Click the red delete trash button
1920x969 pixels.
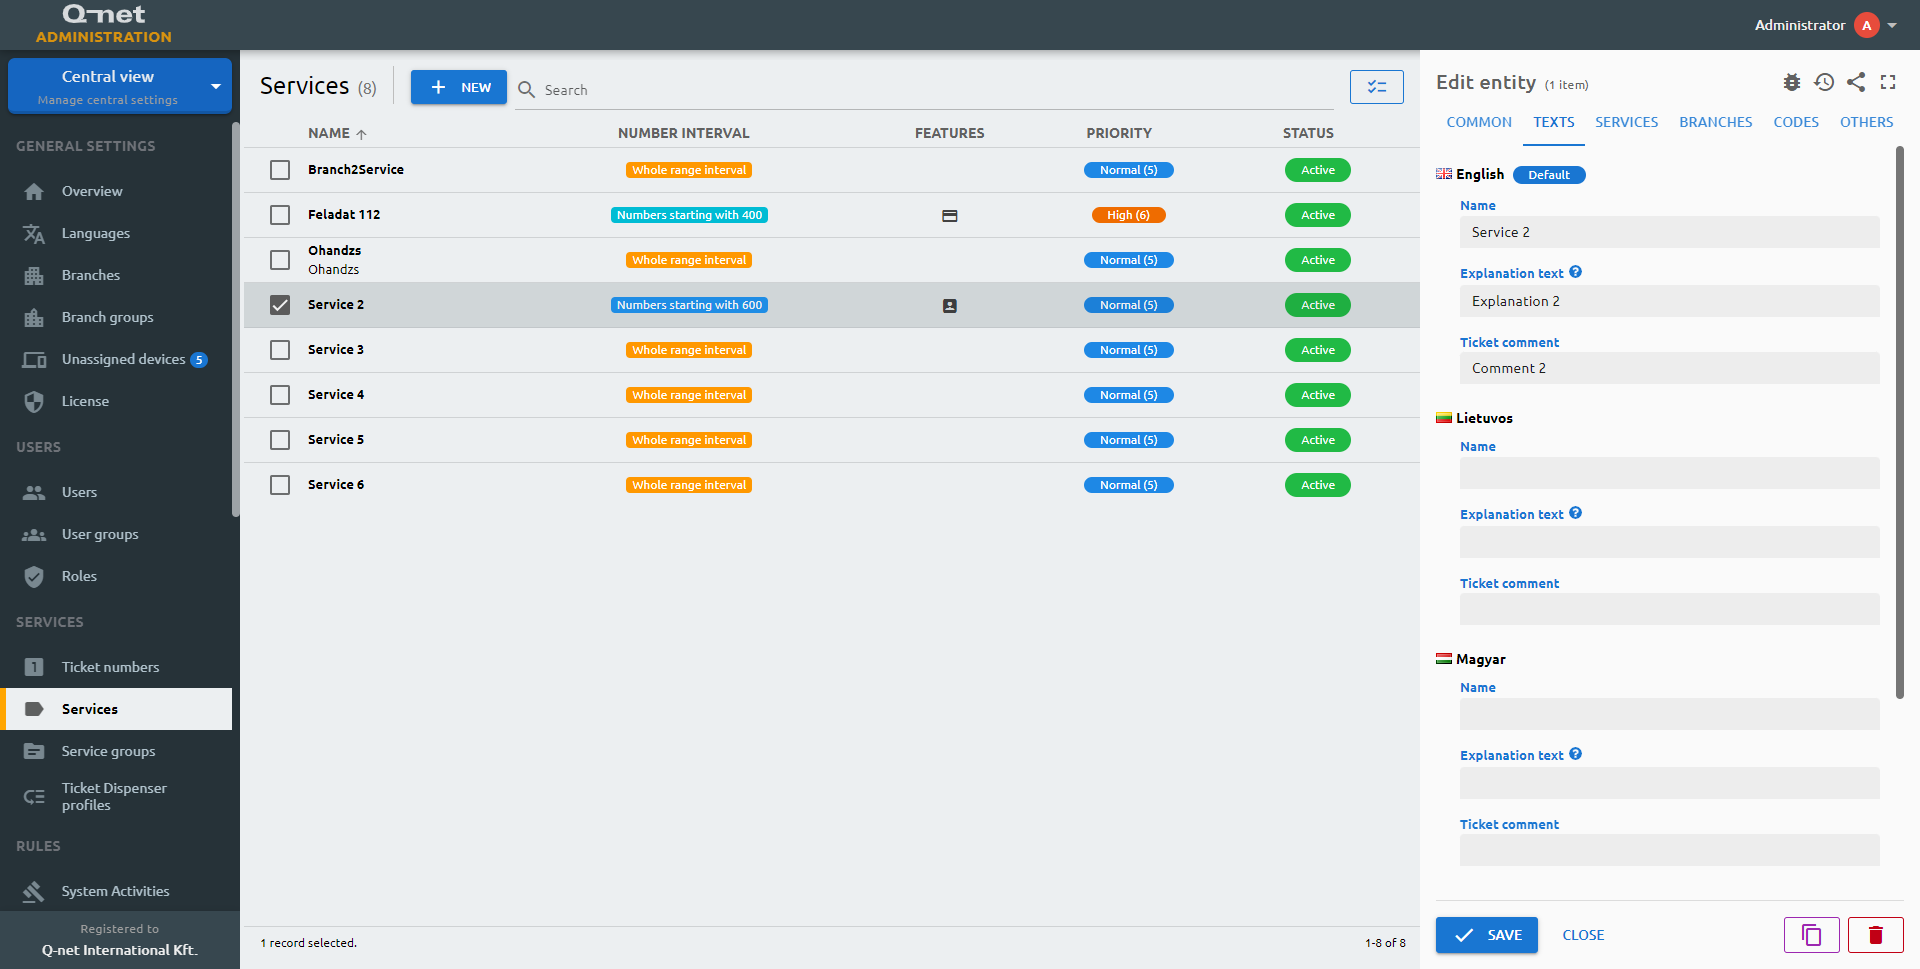tap(1875, 935)
